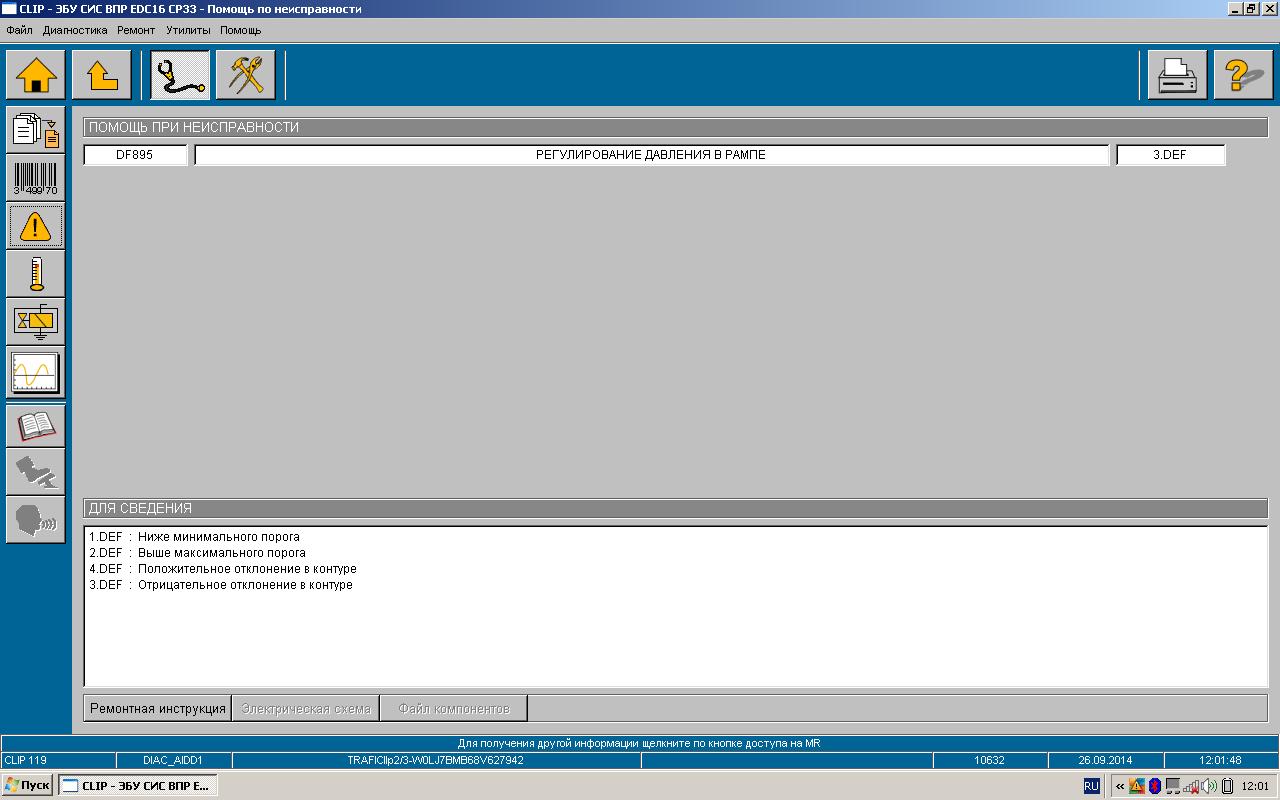The width and height of the screenshot is (1280, 800).
Task: Click the barcode identification sidebar icon
Action: pos(36,178)
